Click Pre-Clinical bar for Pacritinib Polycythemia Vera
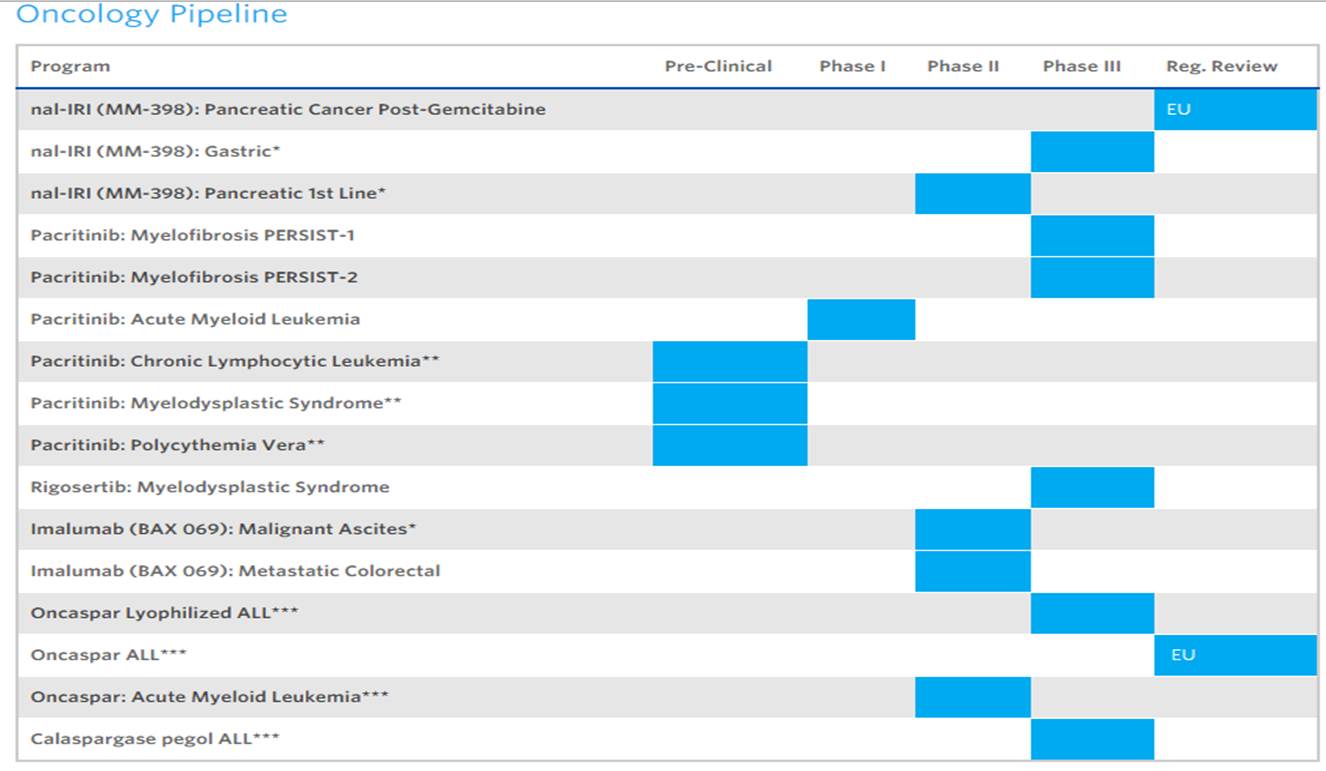Viewport: 1326px width, 771px height. pos(729,445)
